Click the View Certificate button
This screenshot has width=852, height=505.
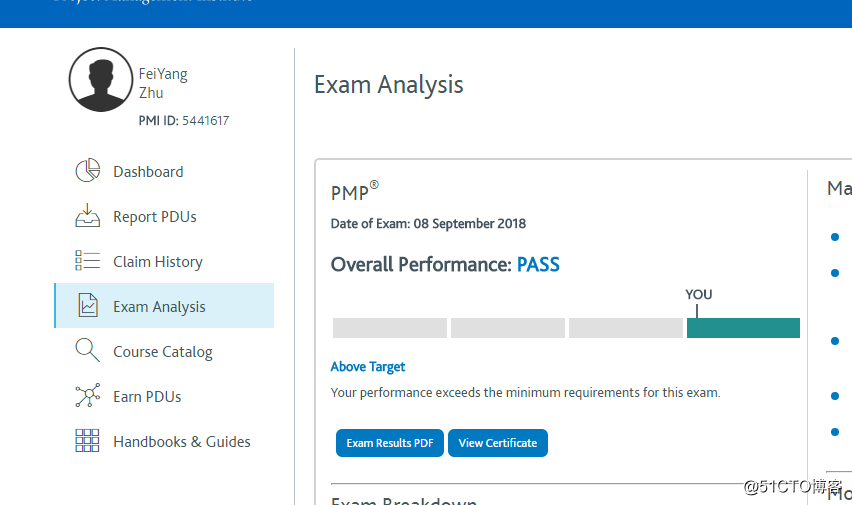pyautogui.click(x=498, y=443)
